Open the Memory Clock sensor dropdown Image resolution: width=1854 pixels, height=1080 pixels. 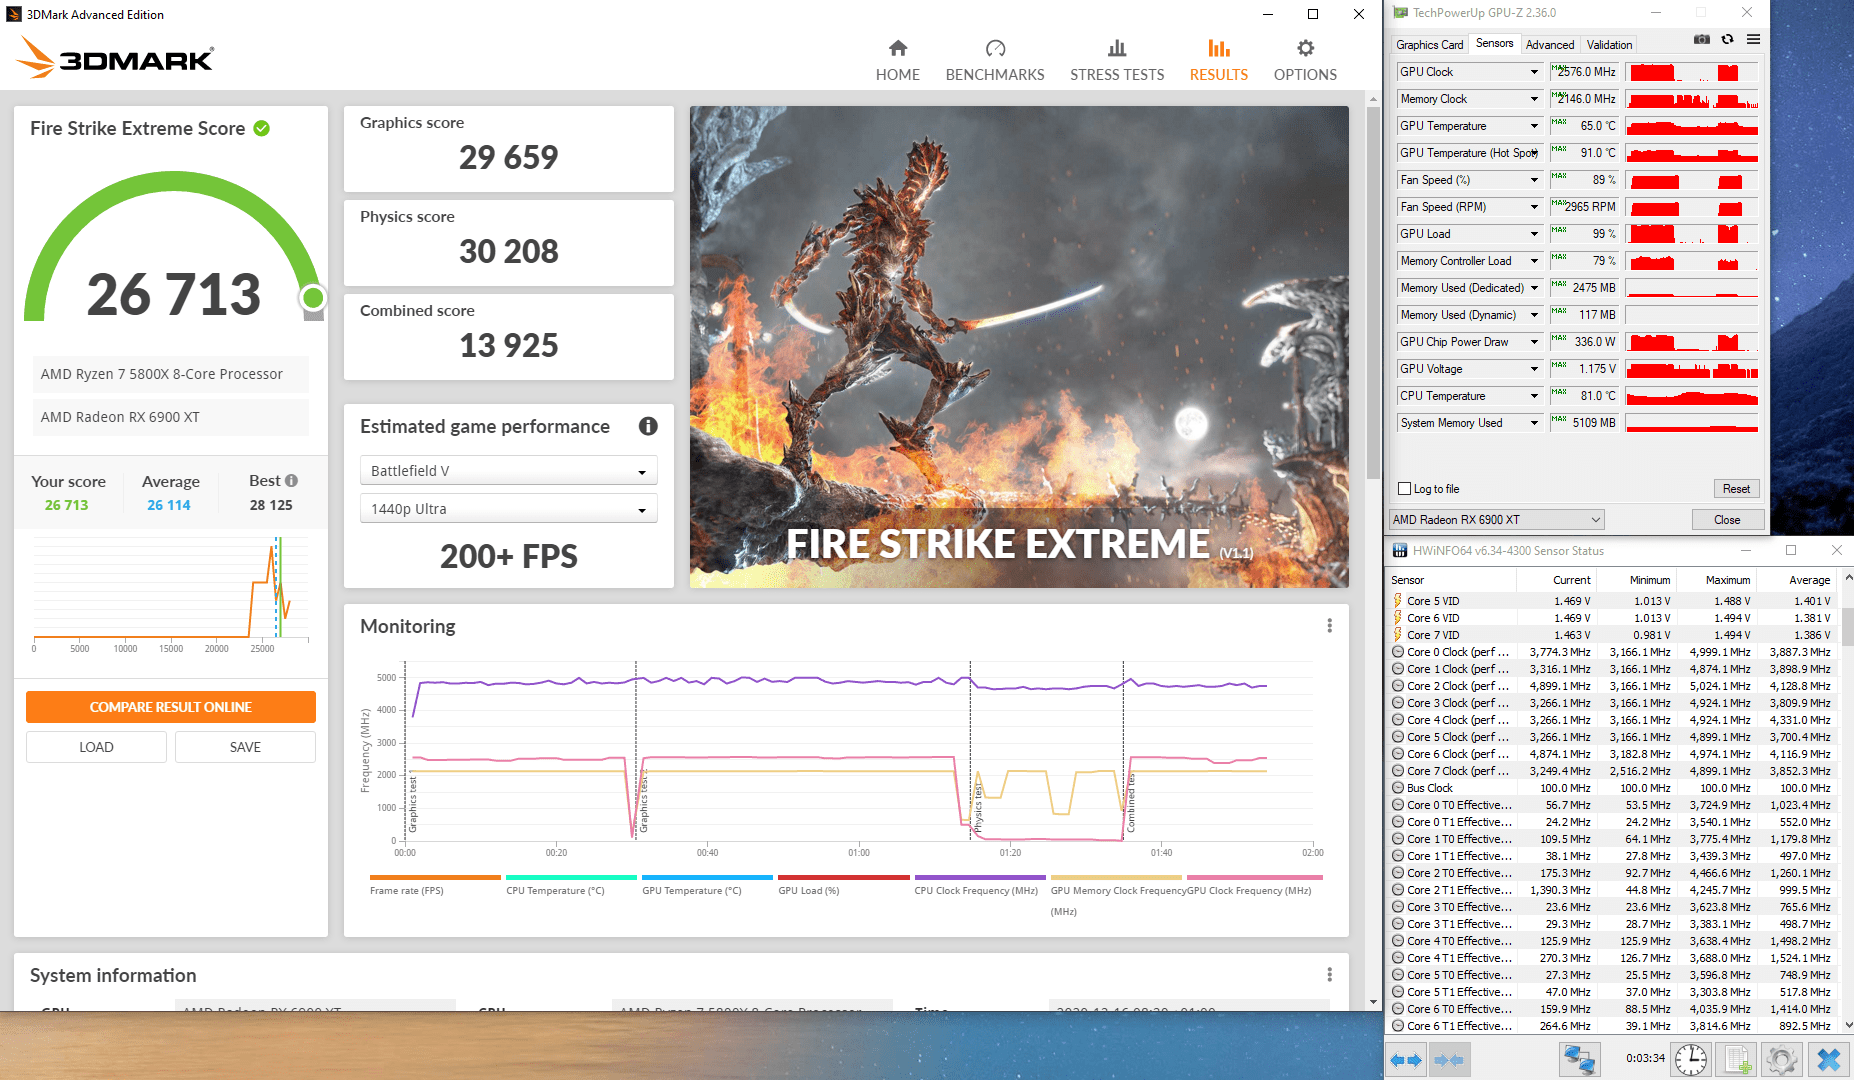(1534, 99)
